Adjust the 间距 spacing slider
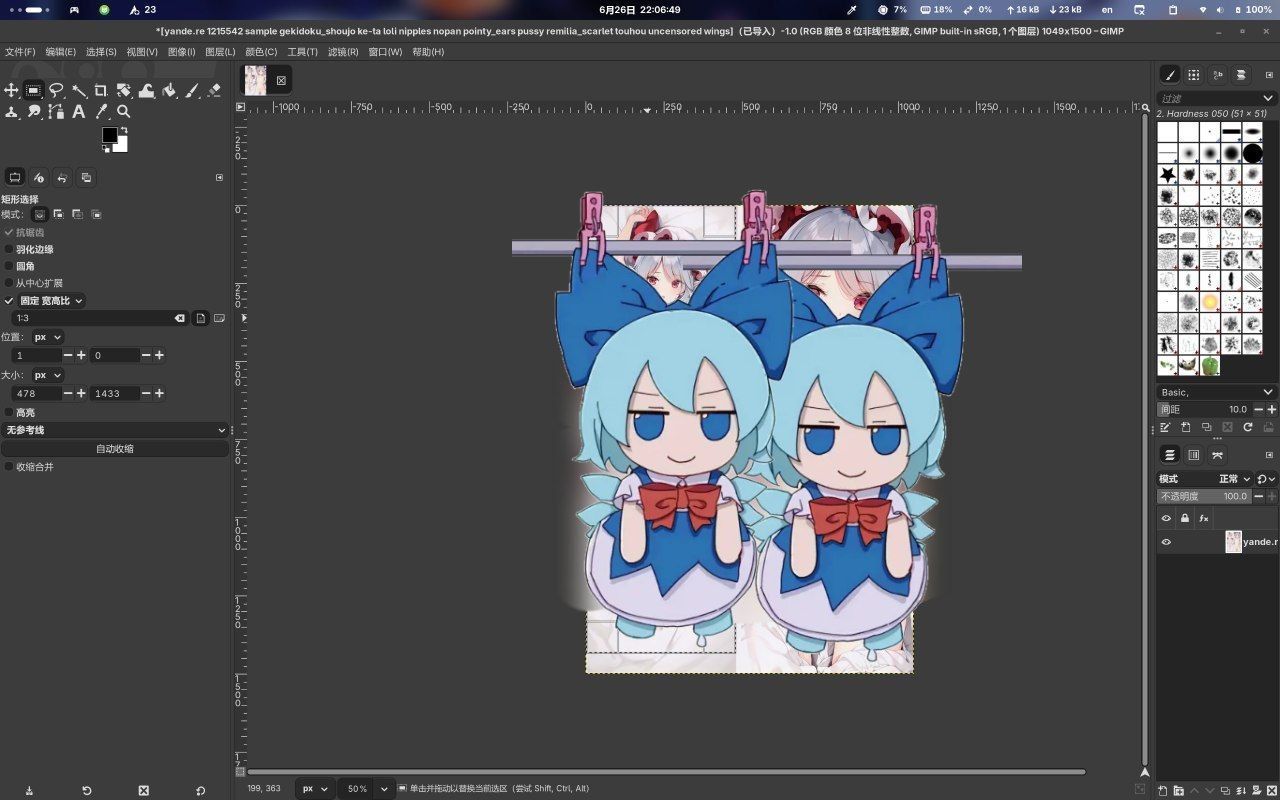This screenshot has width=1280, height=800. click(x=1204, y=409)
